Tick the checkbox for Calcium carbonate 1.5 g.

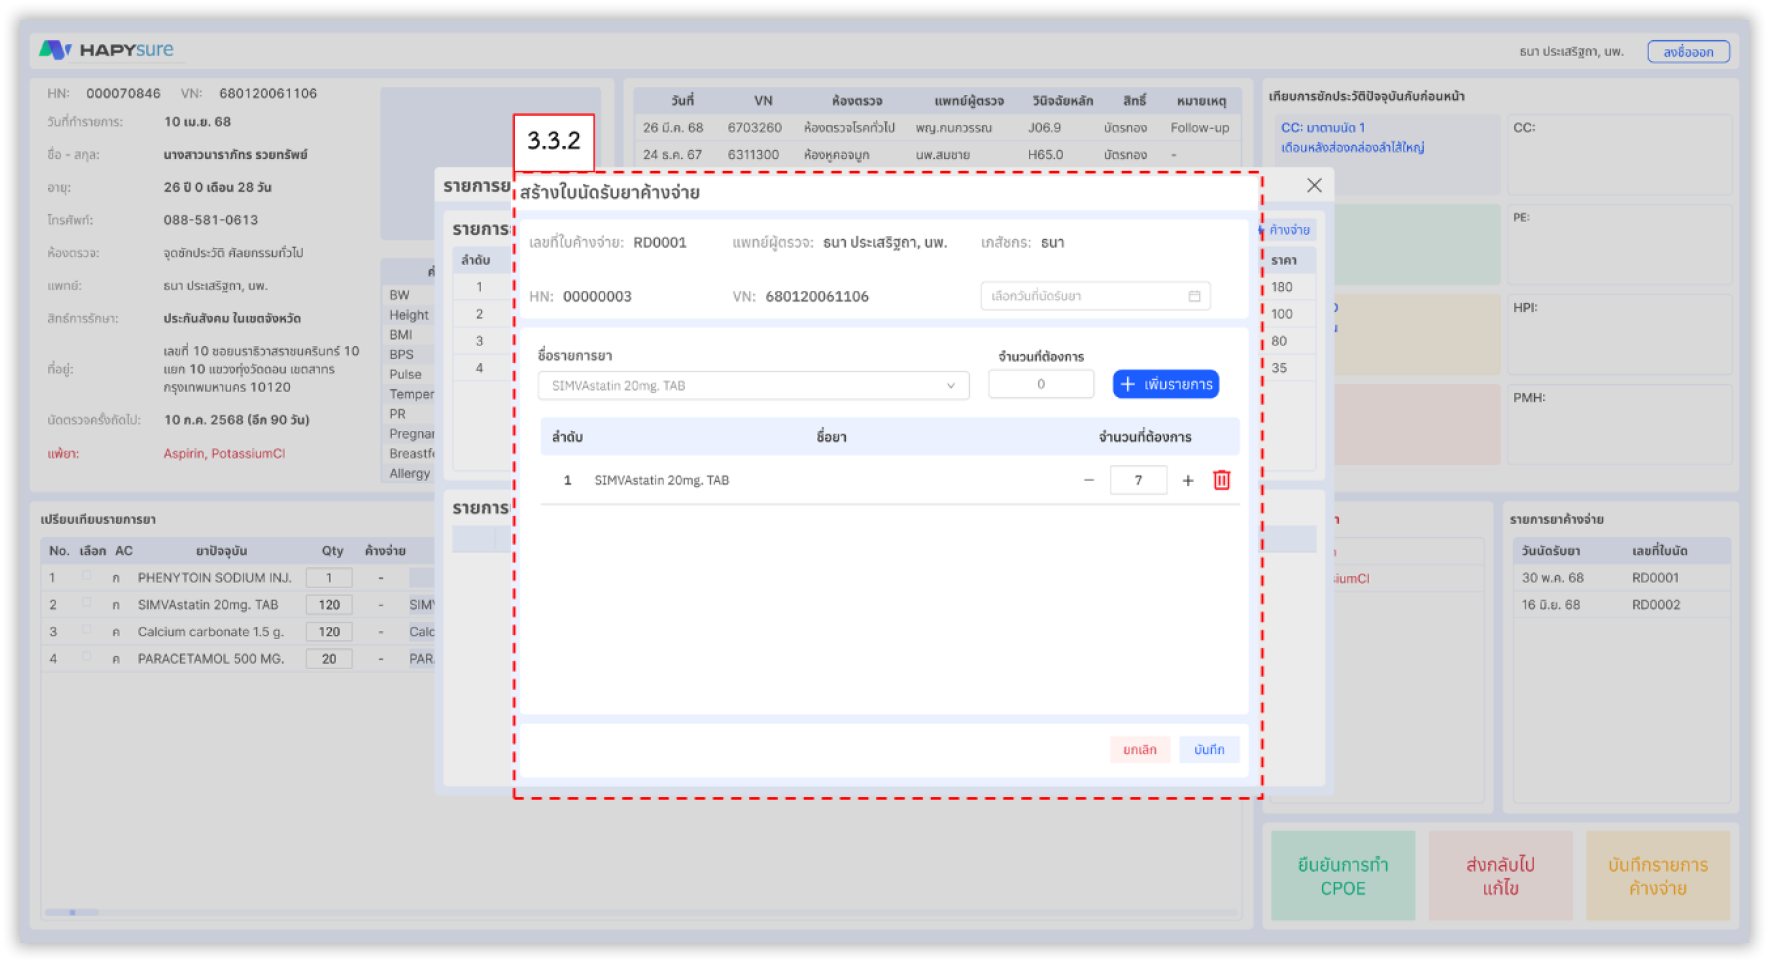click(87, 630)
